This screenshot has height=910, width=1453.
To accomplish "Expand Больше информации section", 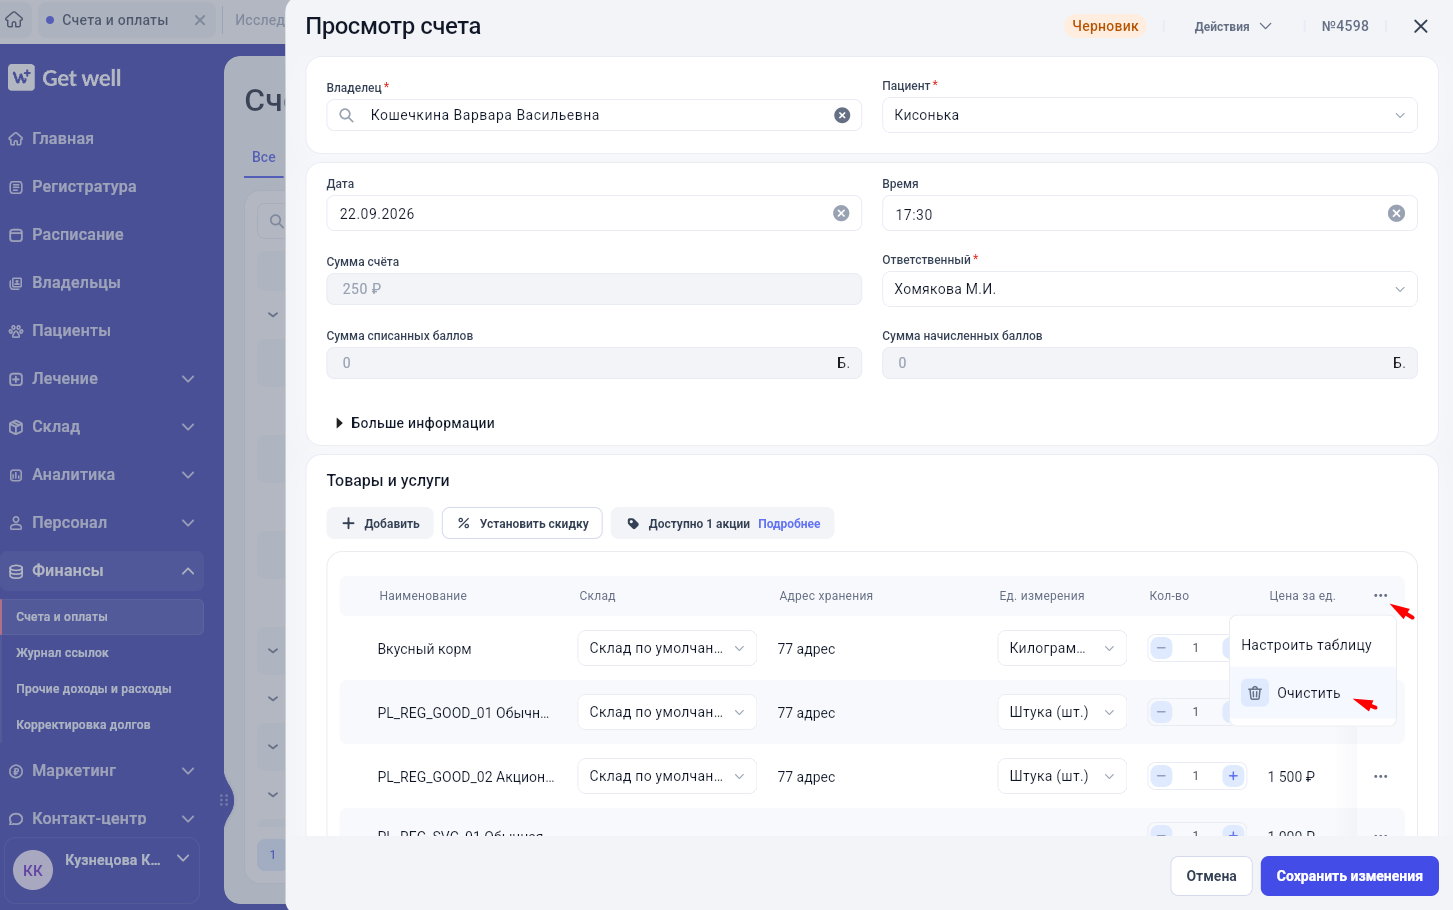I will tap(415, 423).
